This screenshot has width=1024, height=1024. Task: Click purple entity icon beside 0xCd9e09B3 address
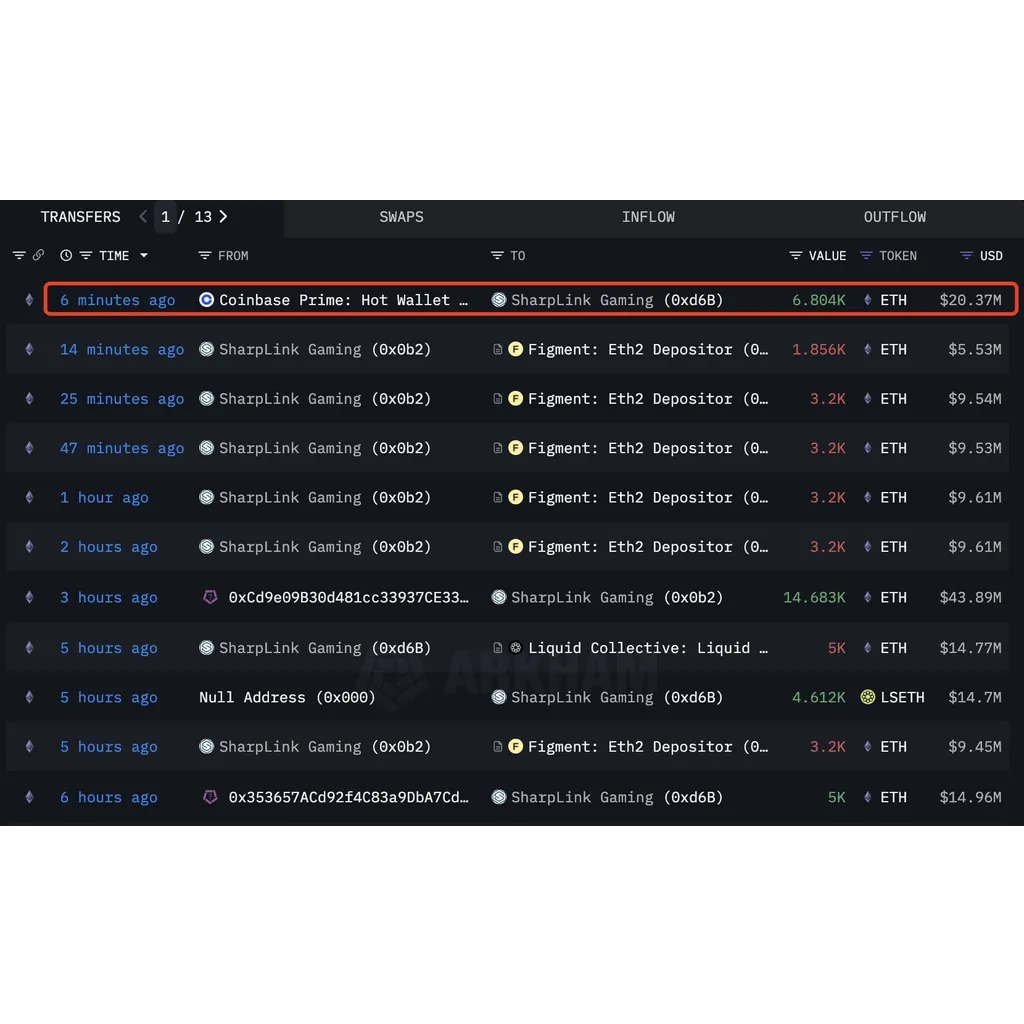coord(210,597)
